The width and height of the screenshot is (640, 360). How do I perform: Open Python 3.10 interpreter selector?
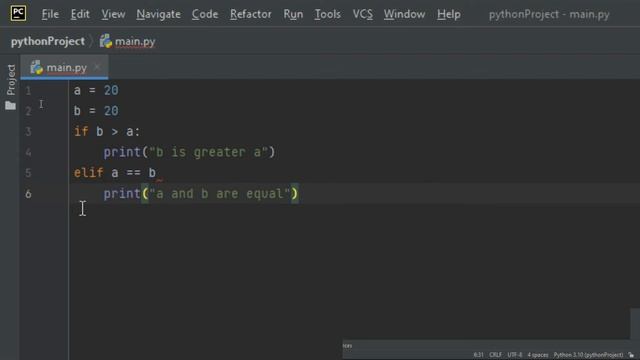coord(588,355)
